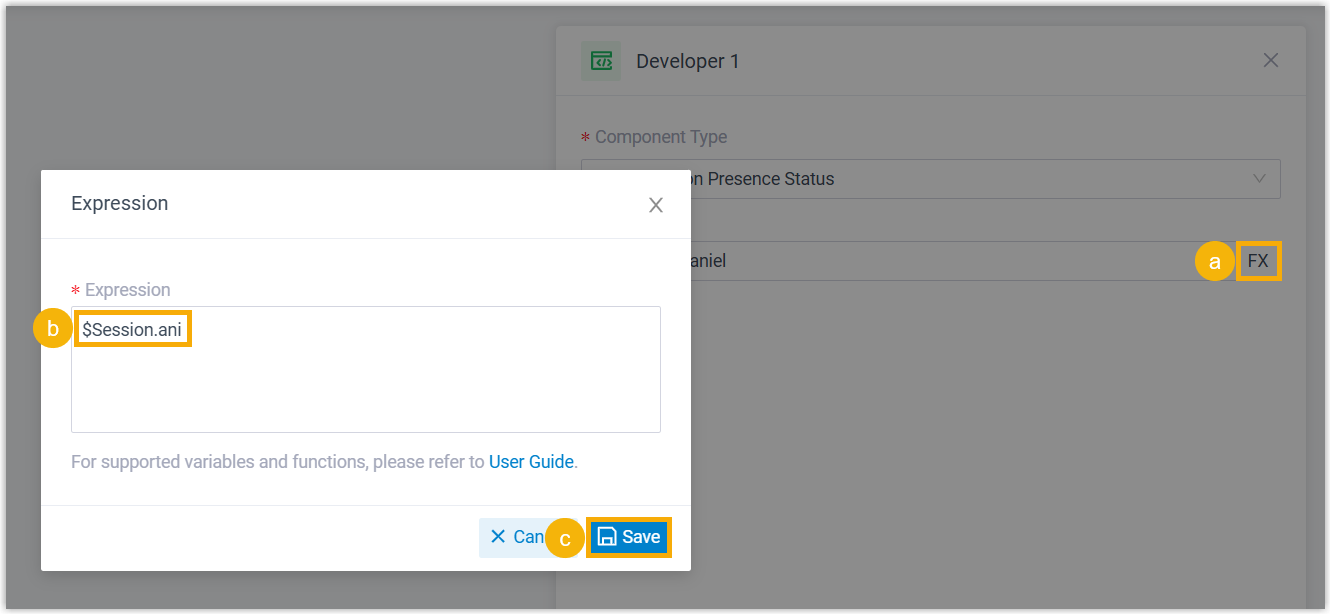Viewport: 1331px width, 615px height.
Task: Click the Expression dialog title
Action: pos(119,203)
